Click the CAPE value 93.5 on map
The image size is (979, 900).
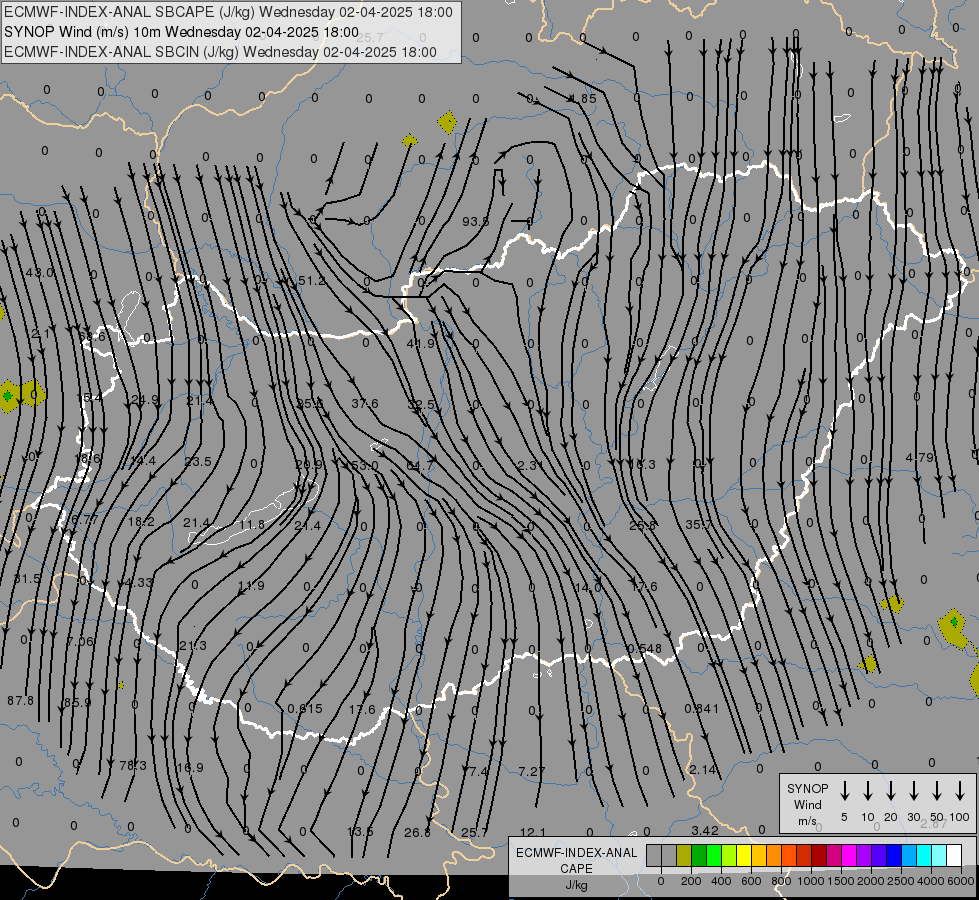pos(475,222)
